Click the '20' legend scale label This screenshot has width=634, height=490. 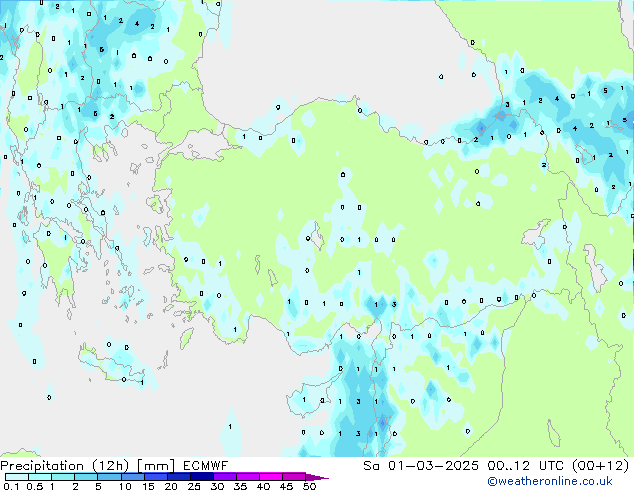[x=171, y=486]
